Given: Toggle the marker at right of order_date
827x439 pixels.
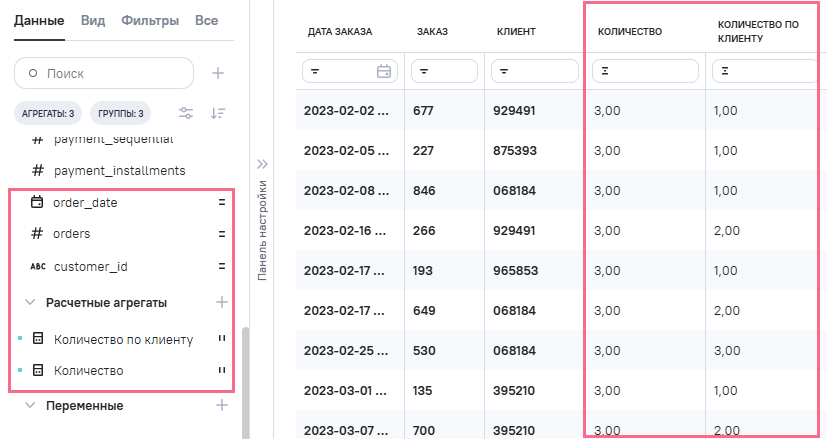Looking at the screenshot, I should (x=222, y=202).
